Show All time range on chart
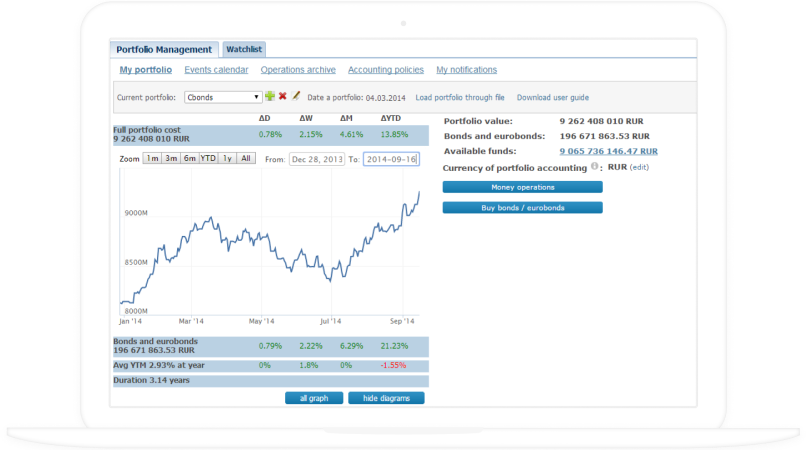This screenshot has height=450, width=806. tap(246, 158)
